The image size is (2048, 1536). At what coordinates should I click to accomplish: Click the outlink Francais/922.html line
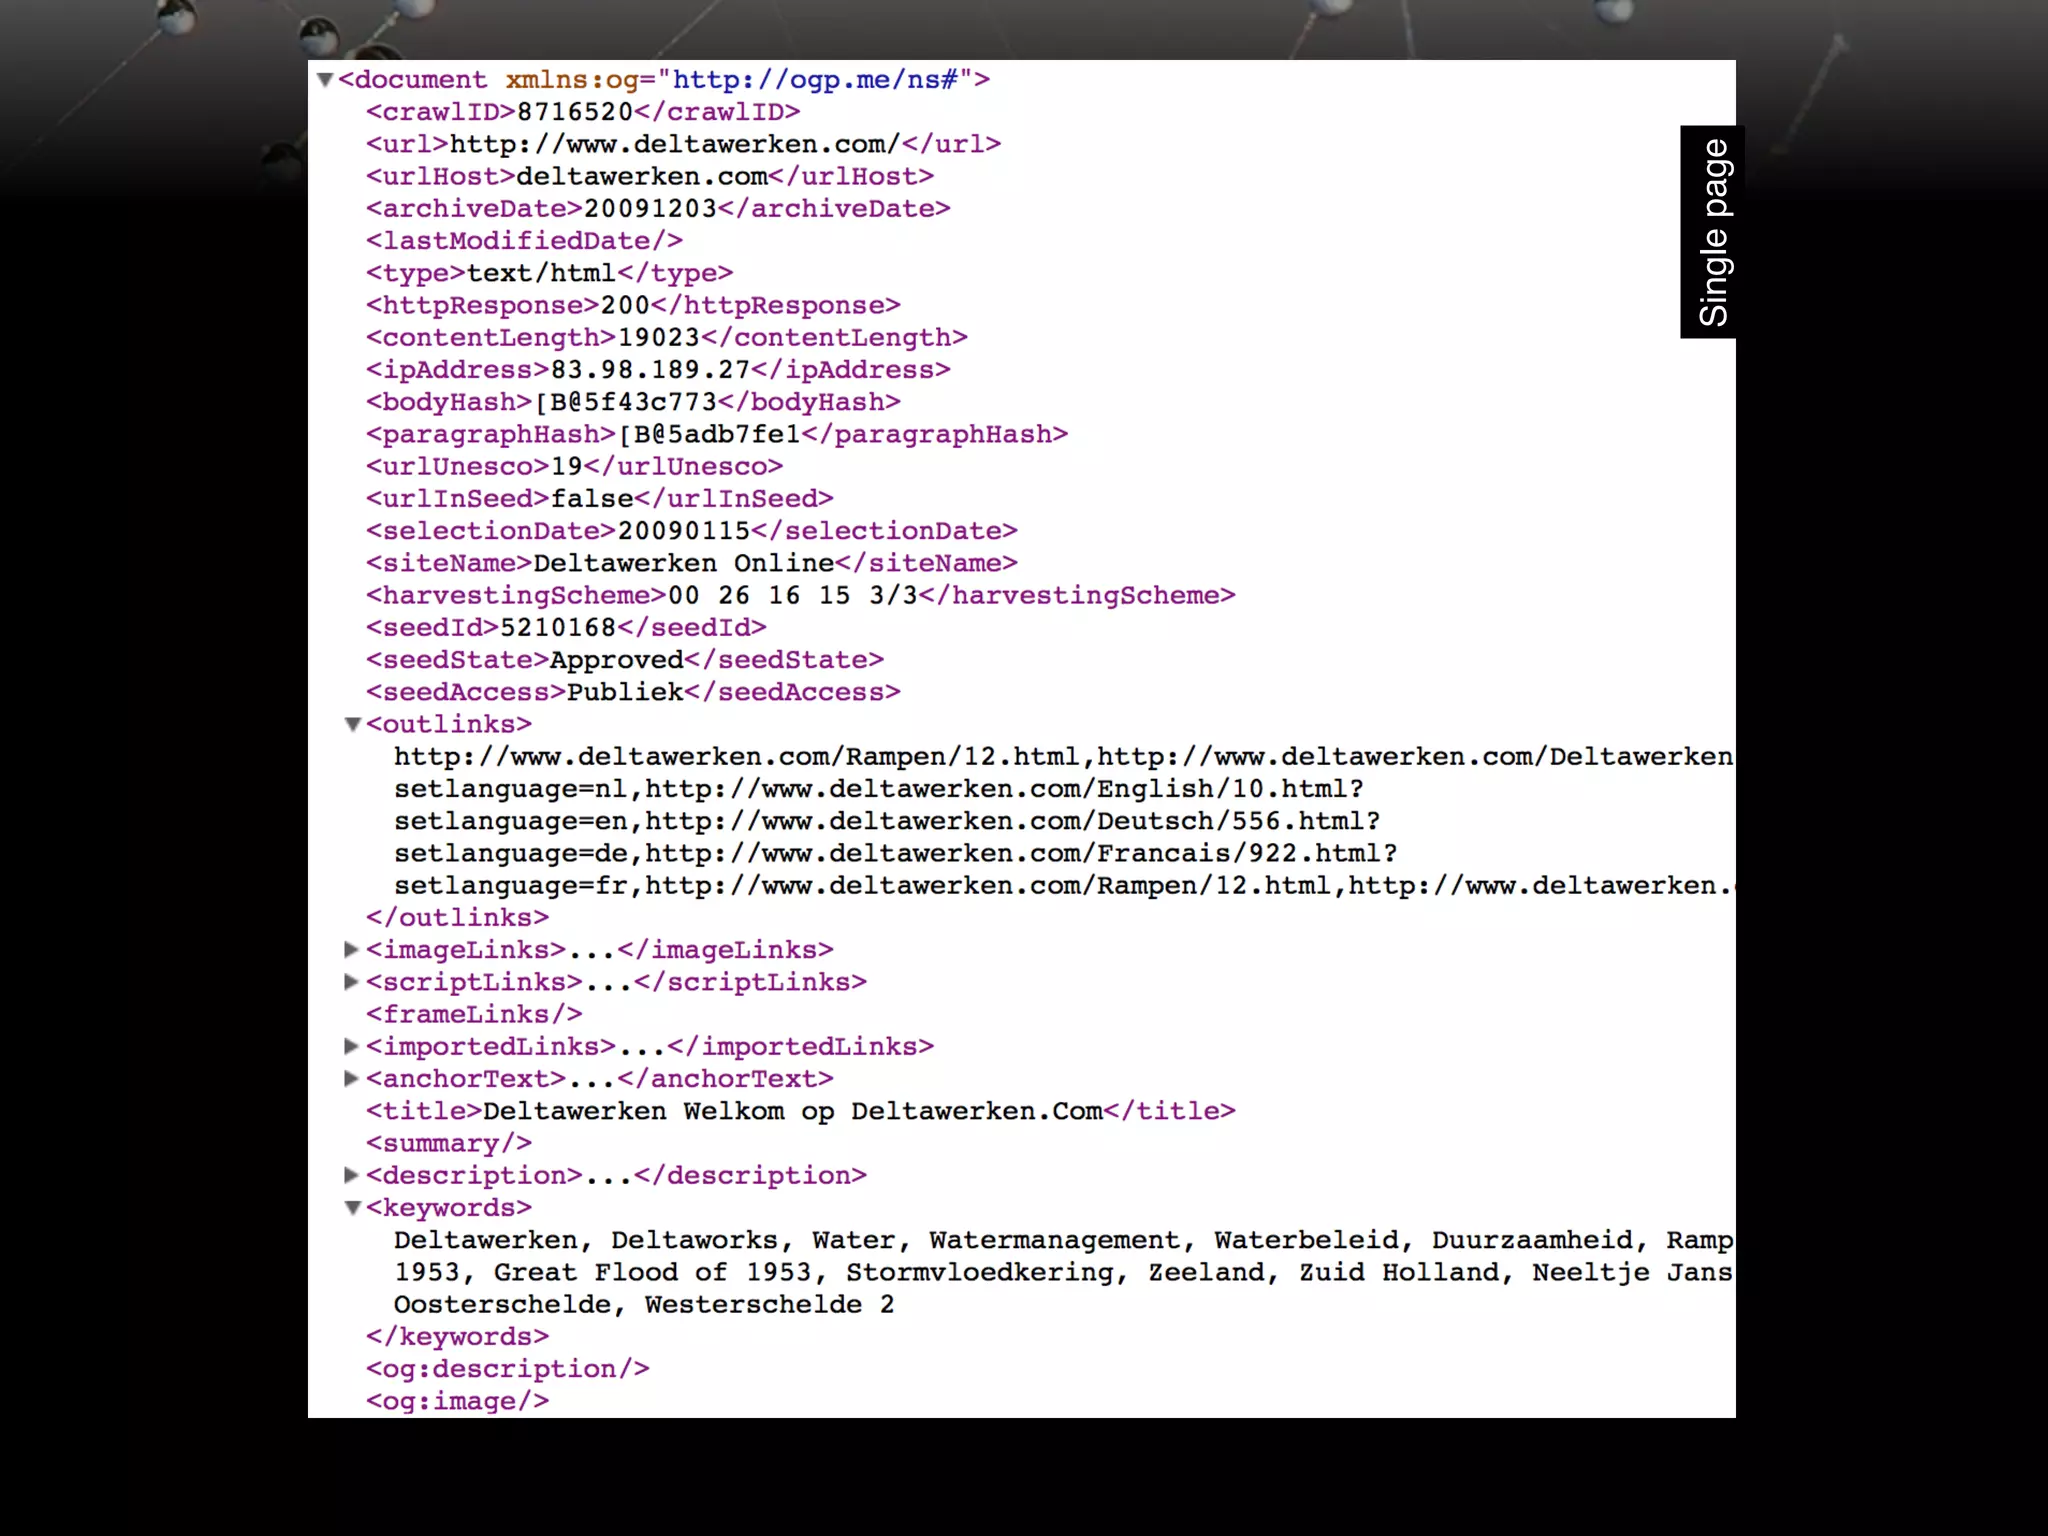[x=896, y=853]
